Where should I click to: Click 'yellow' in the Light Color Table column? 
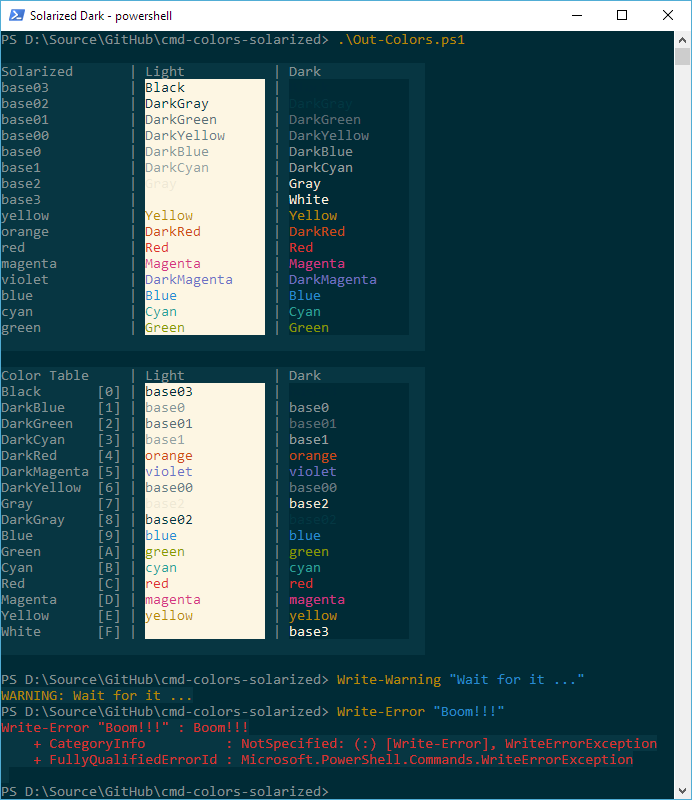coord(169,616)
